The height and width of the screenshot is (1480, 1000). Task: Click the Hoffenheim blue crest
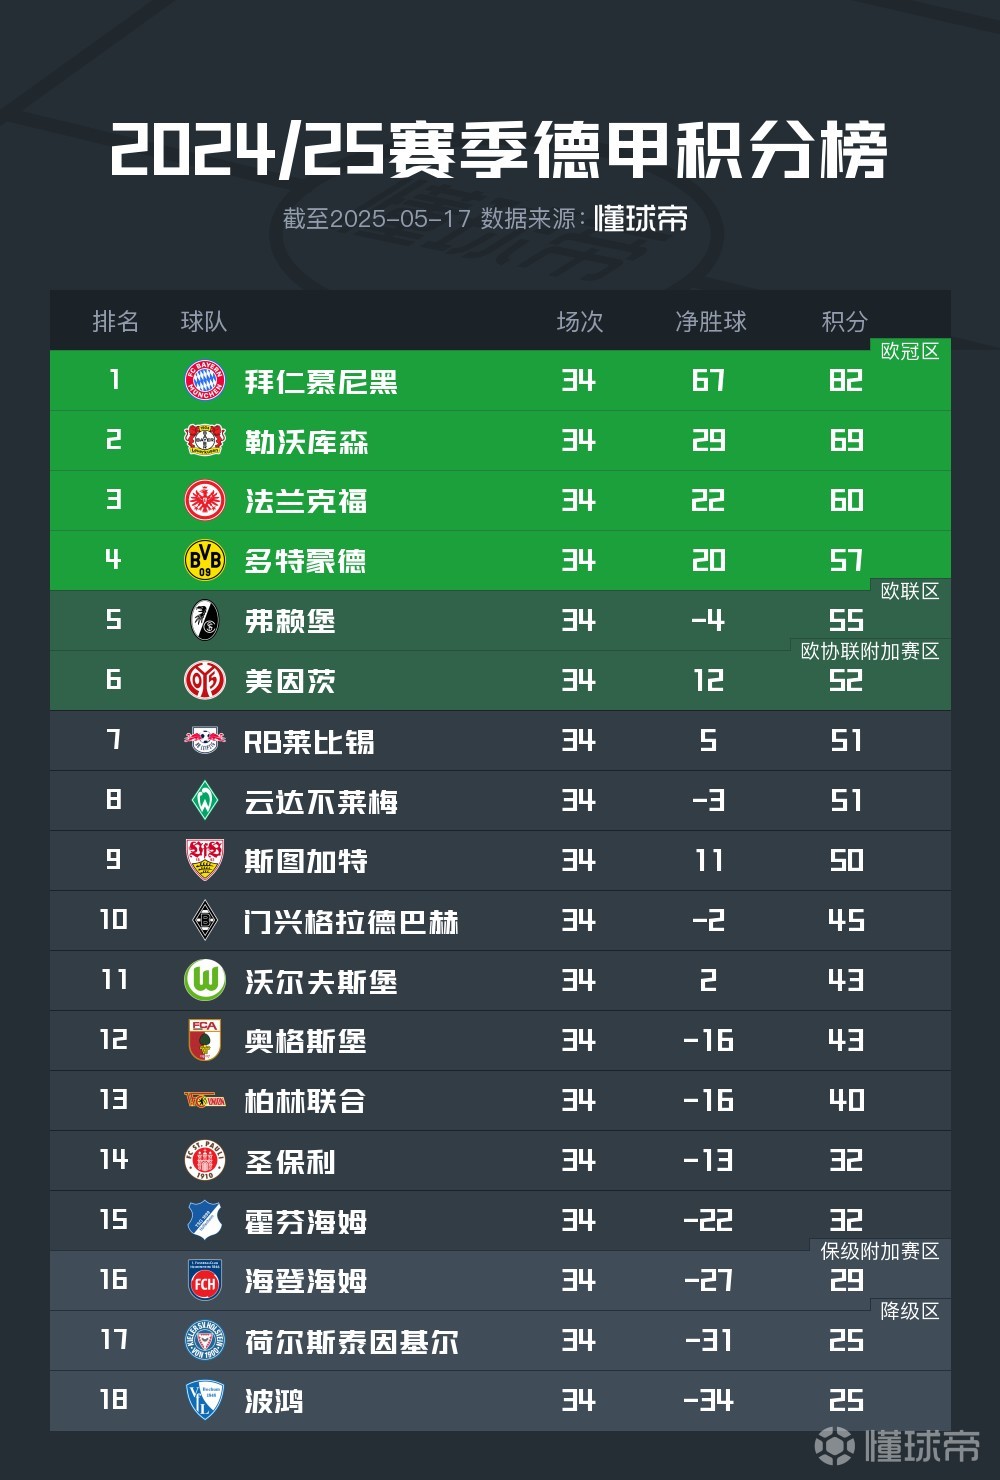(x=205, y=1221)
